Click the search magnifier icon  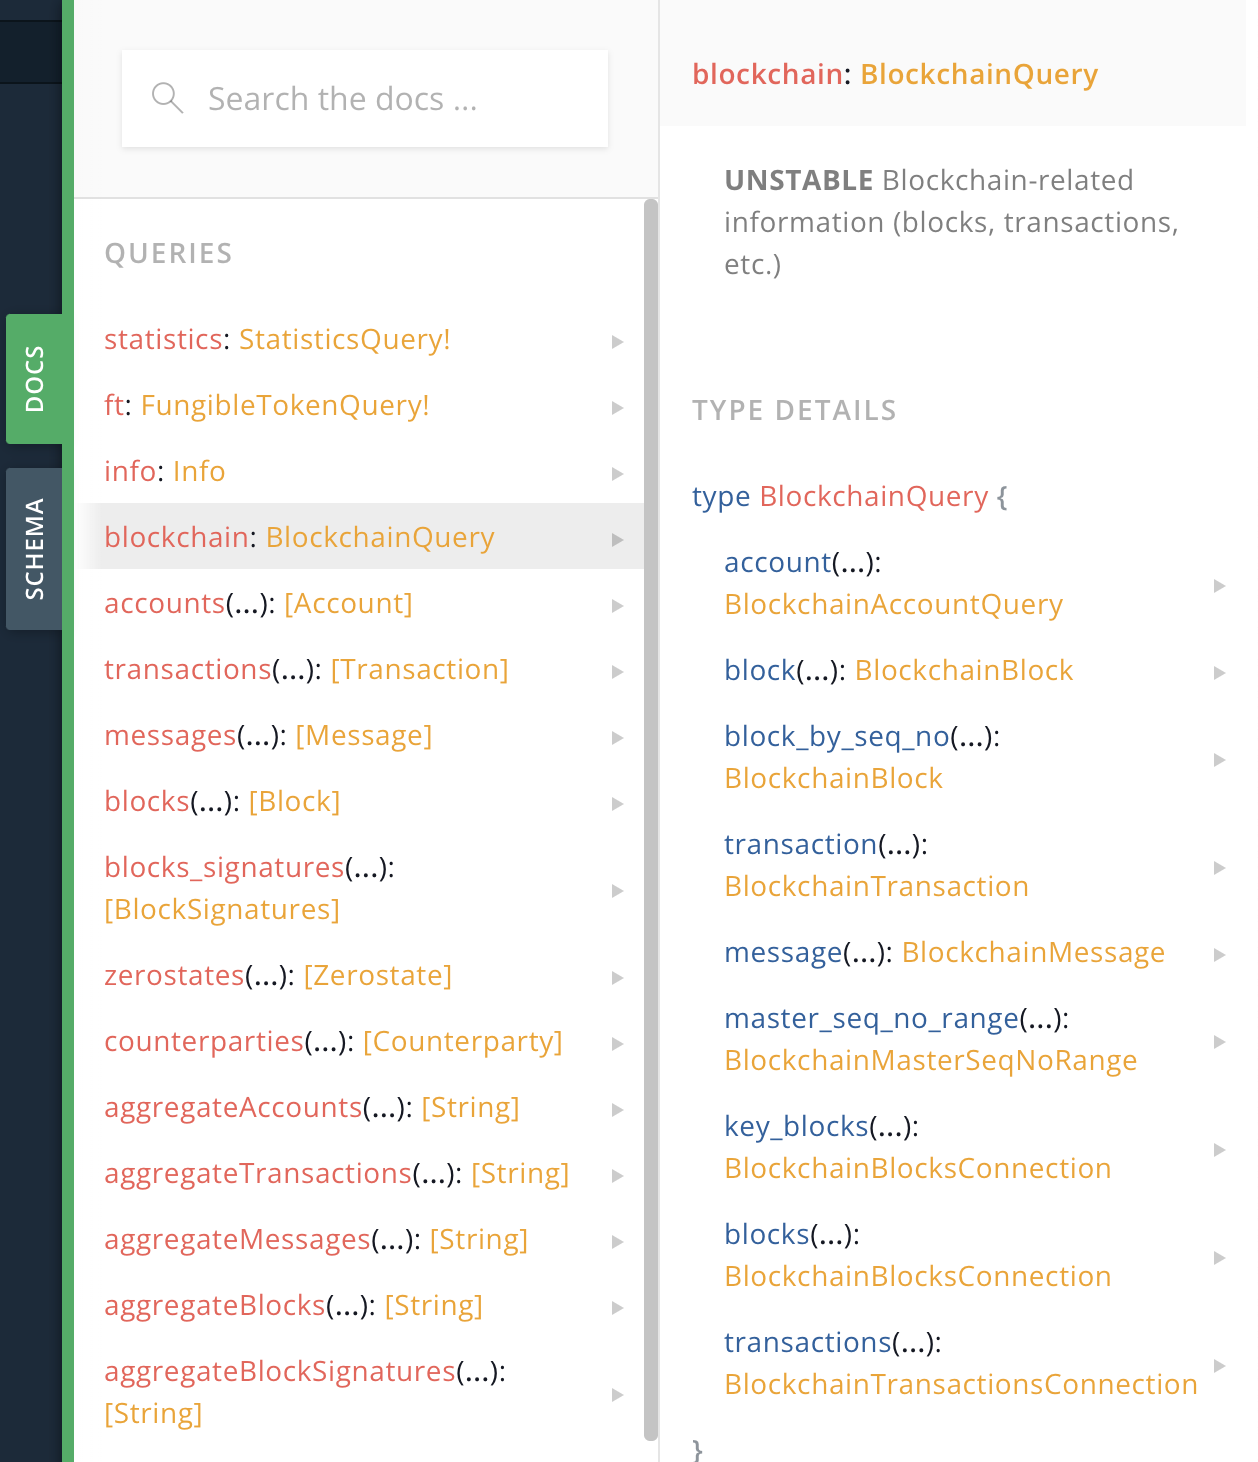click(167, 98)
